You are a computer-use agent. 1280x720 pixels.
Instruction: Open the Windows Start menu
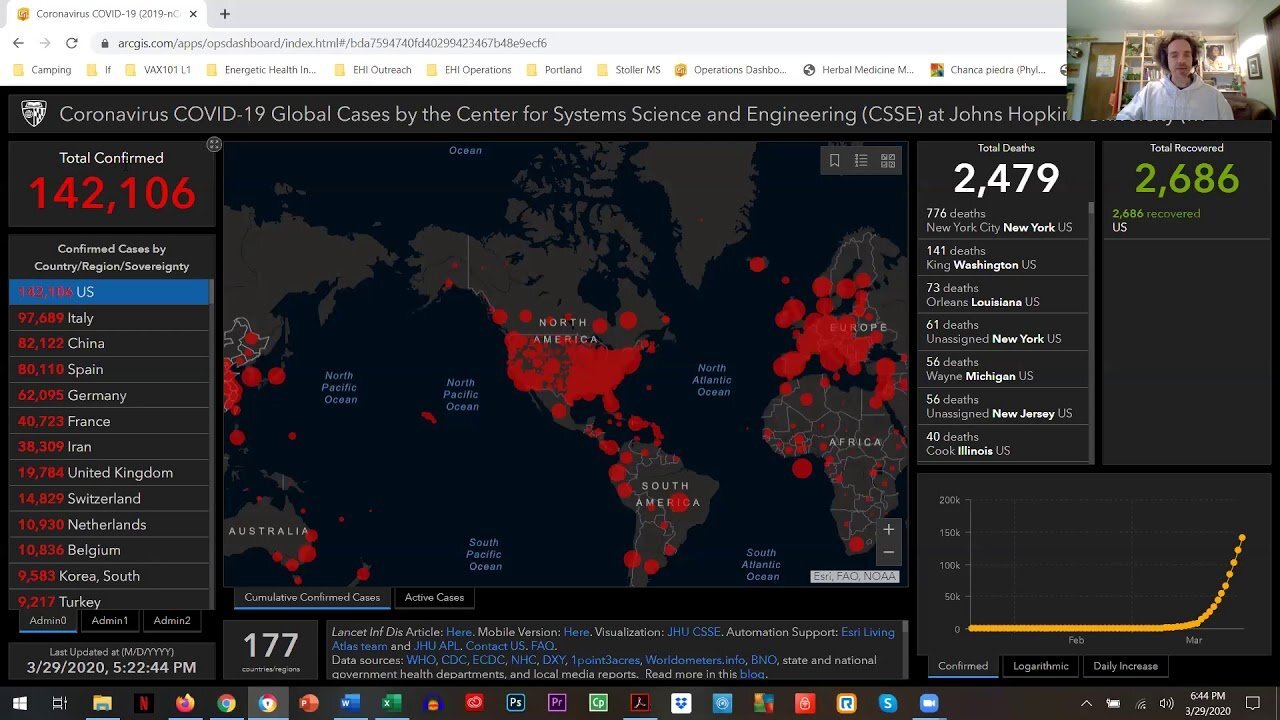(19, 703)
